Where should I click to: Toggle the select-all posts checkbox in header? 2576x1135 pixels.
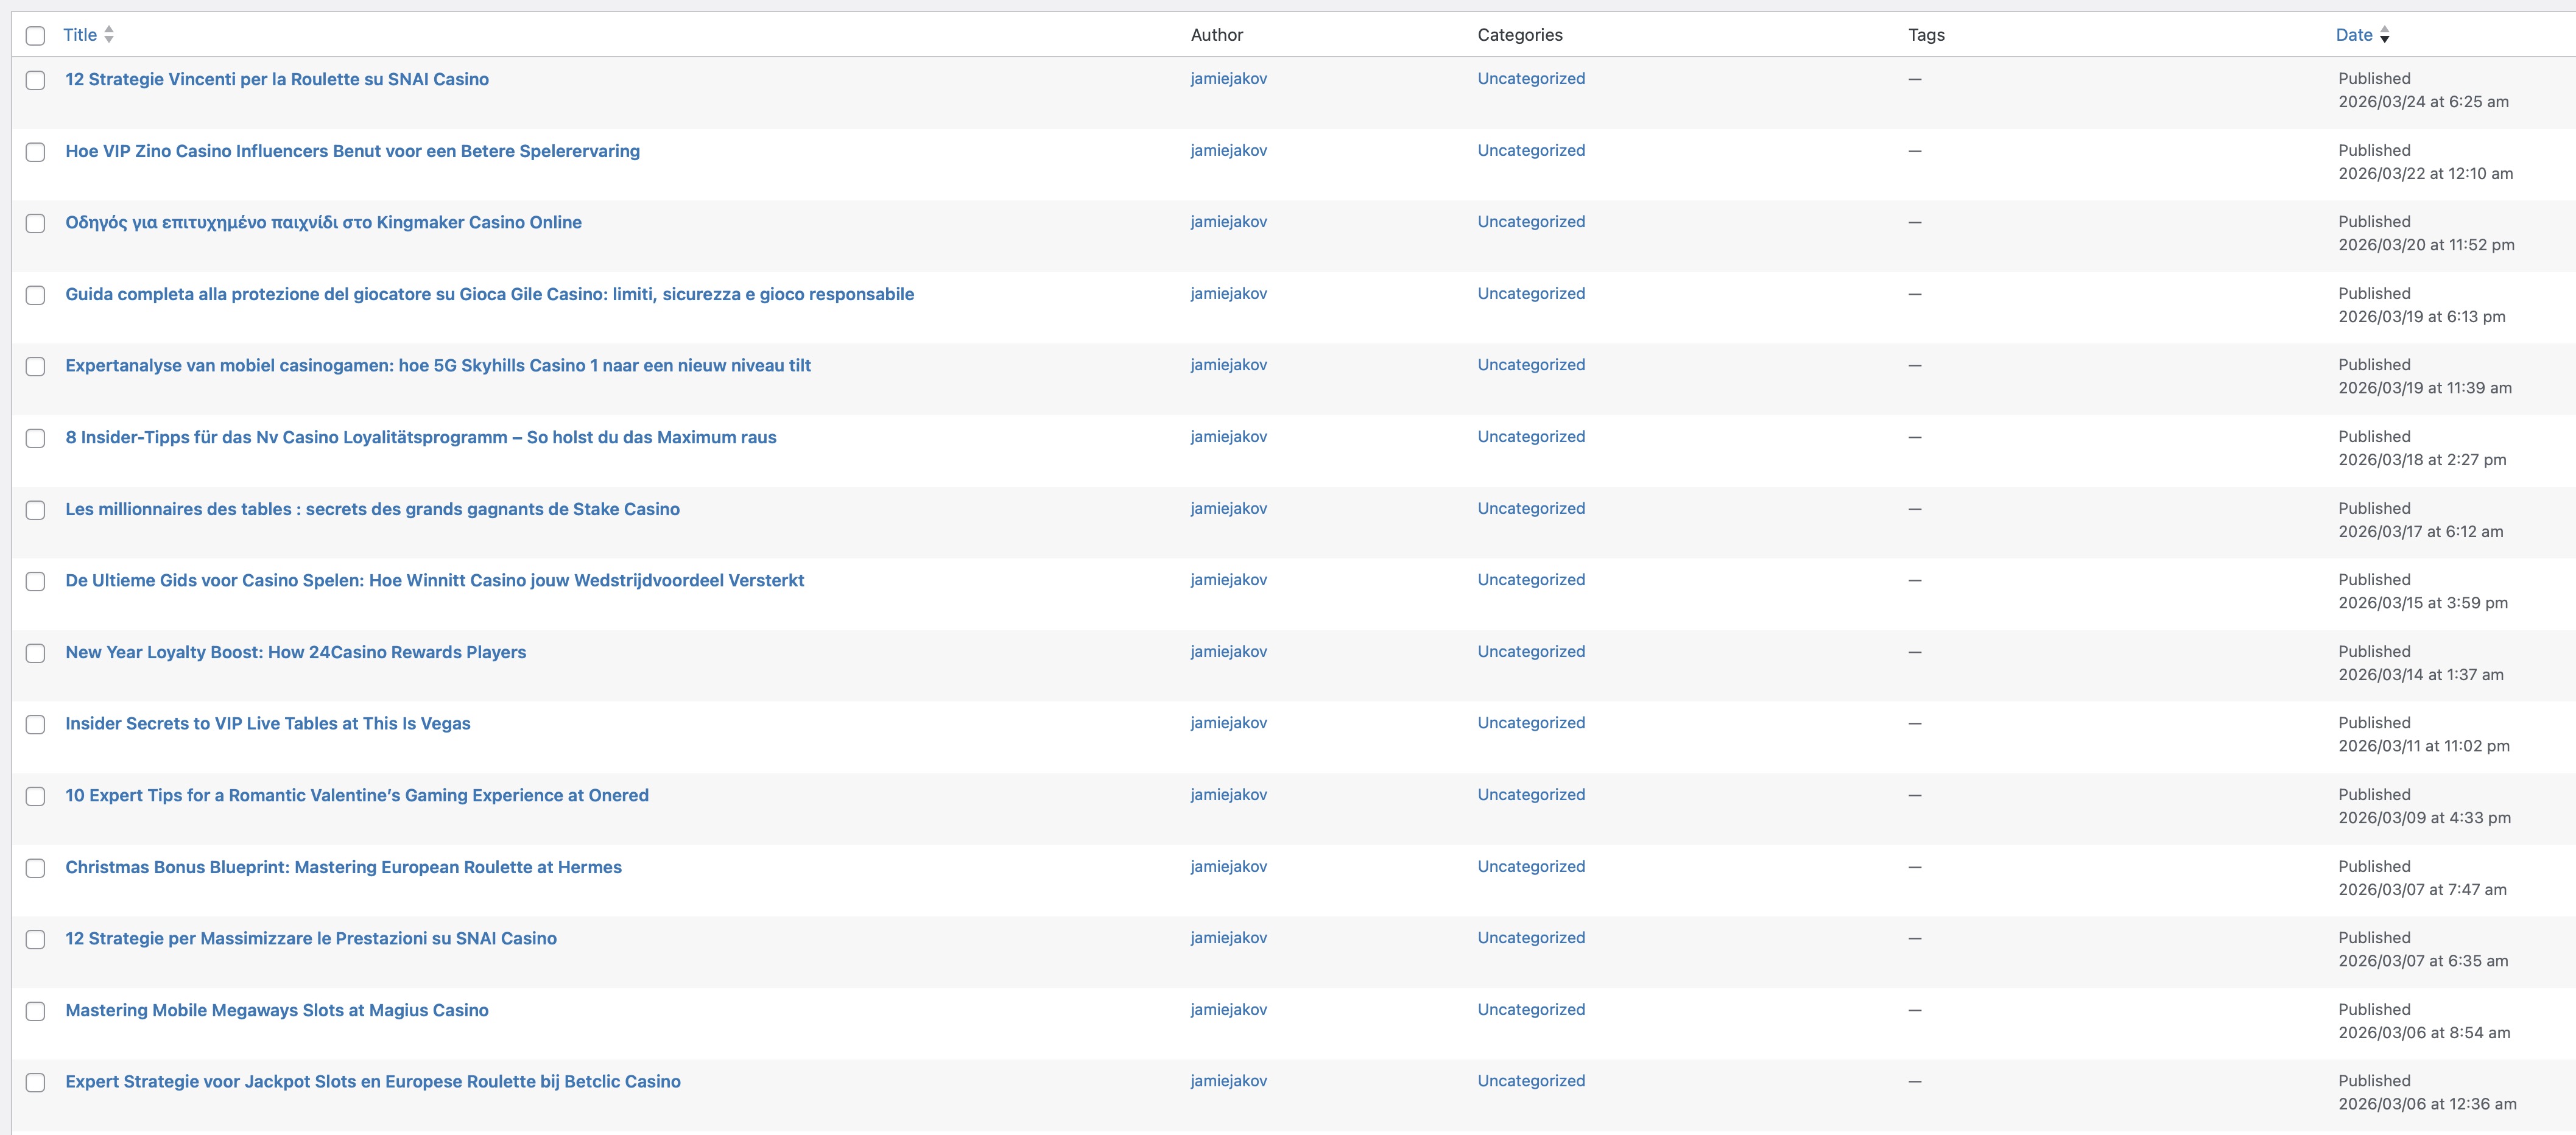35,36
